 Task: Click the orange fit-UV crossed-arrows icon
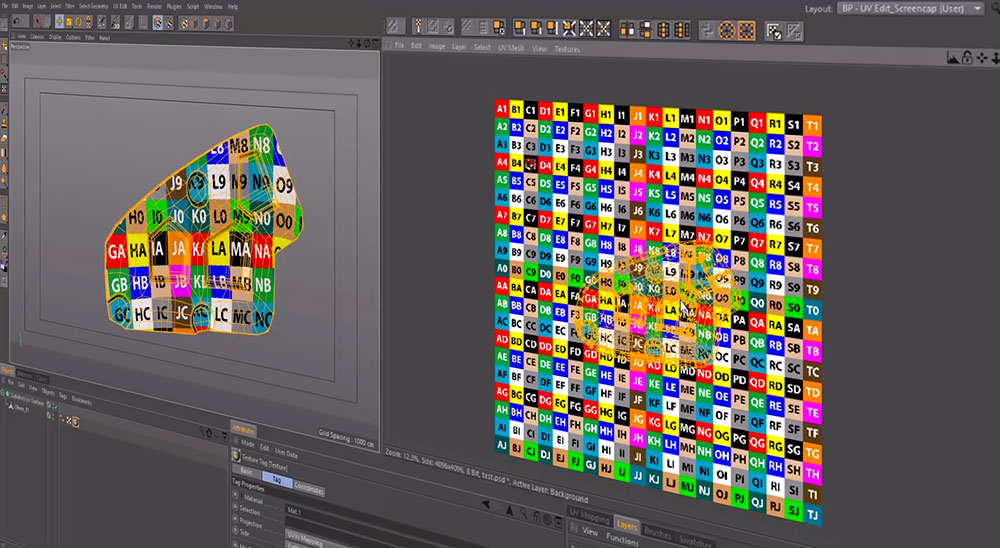pos(569,27)
